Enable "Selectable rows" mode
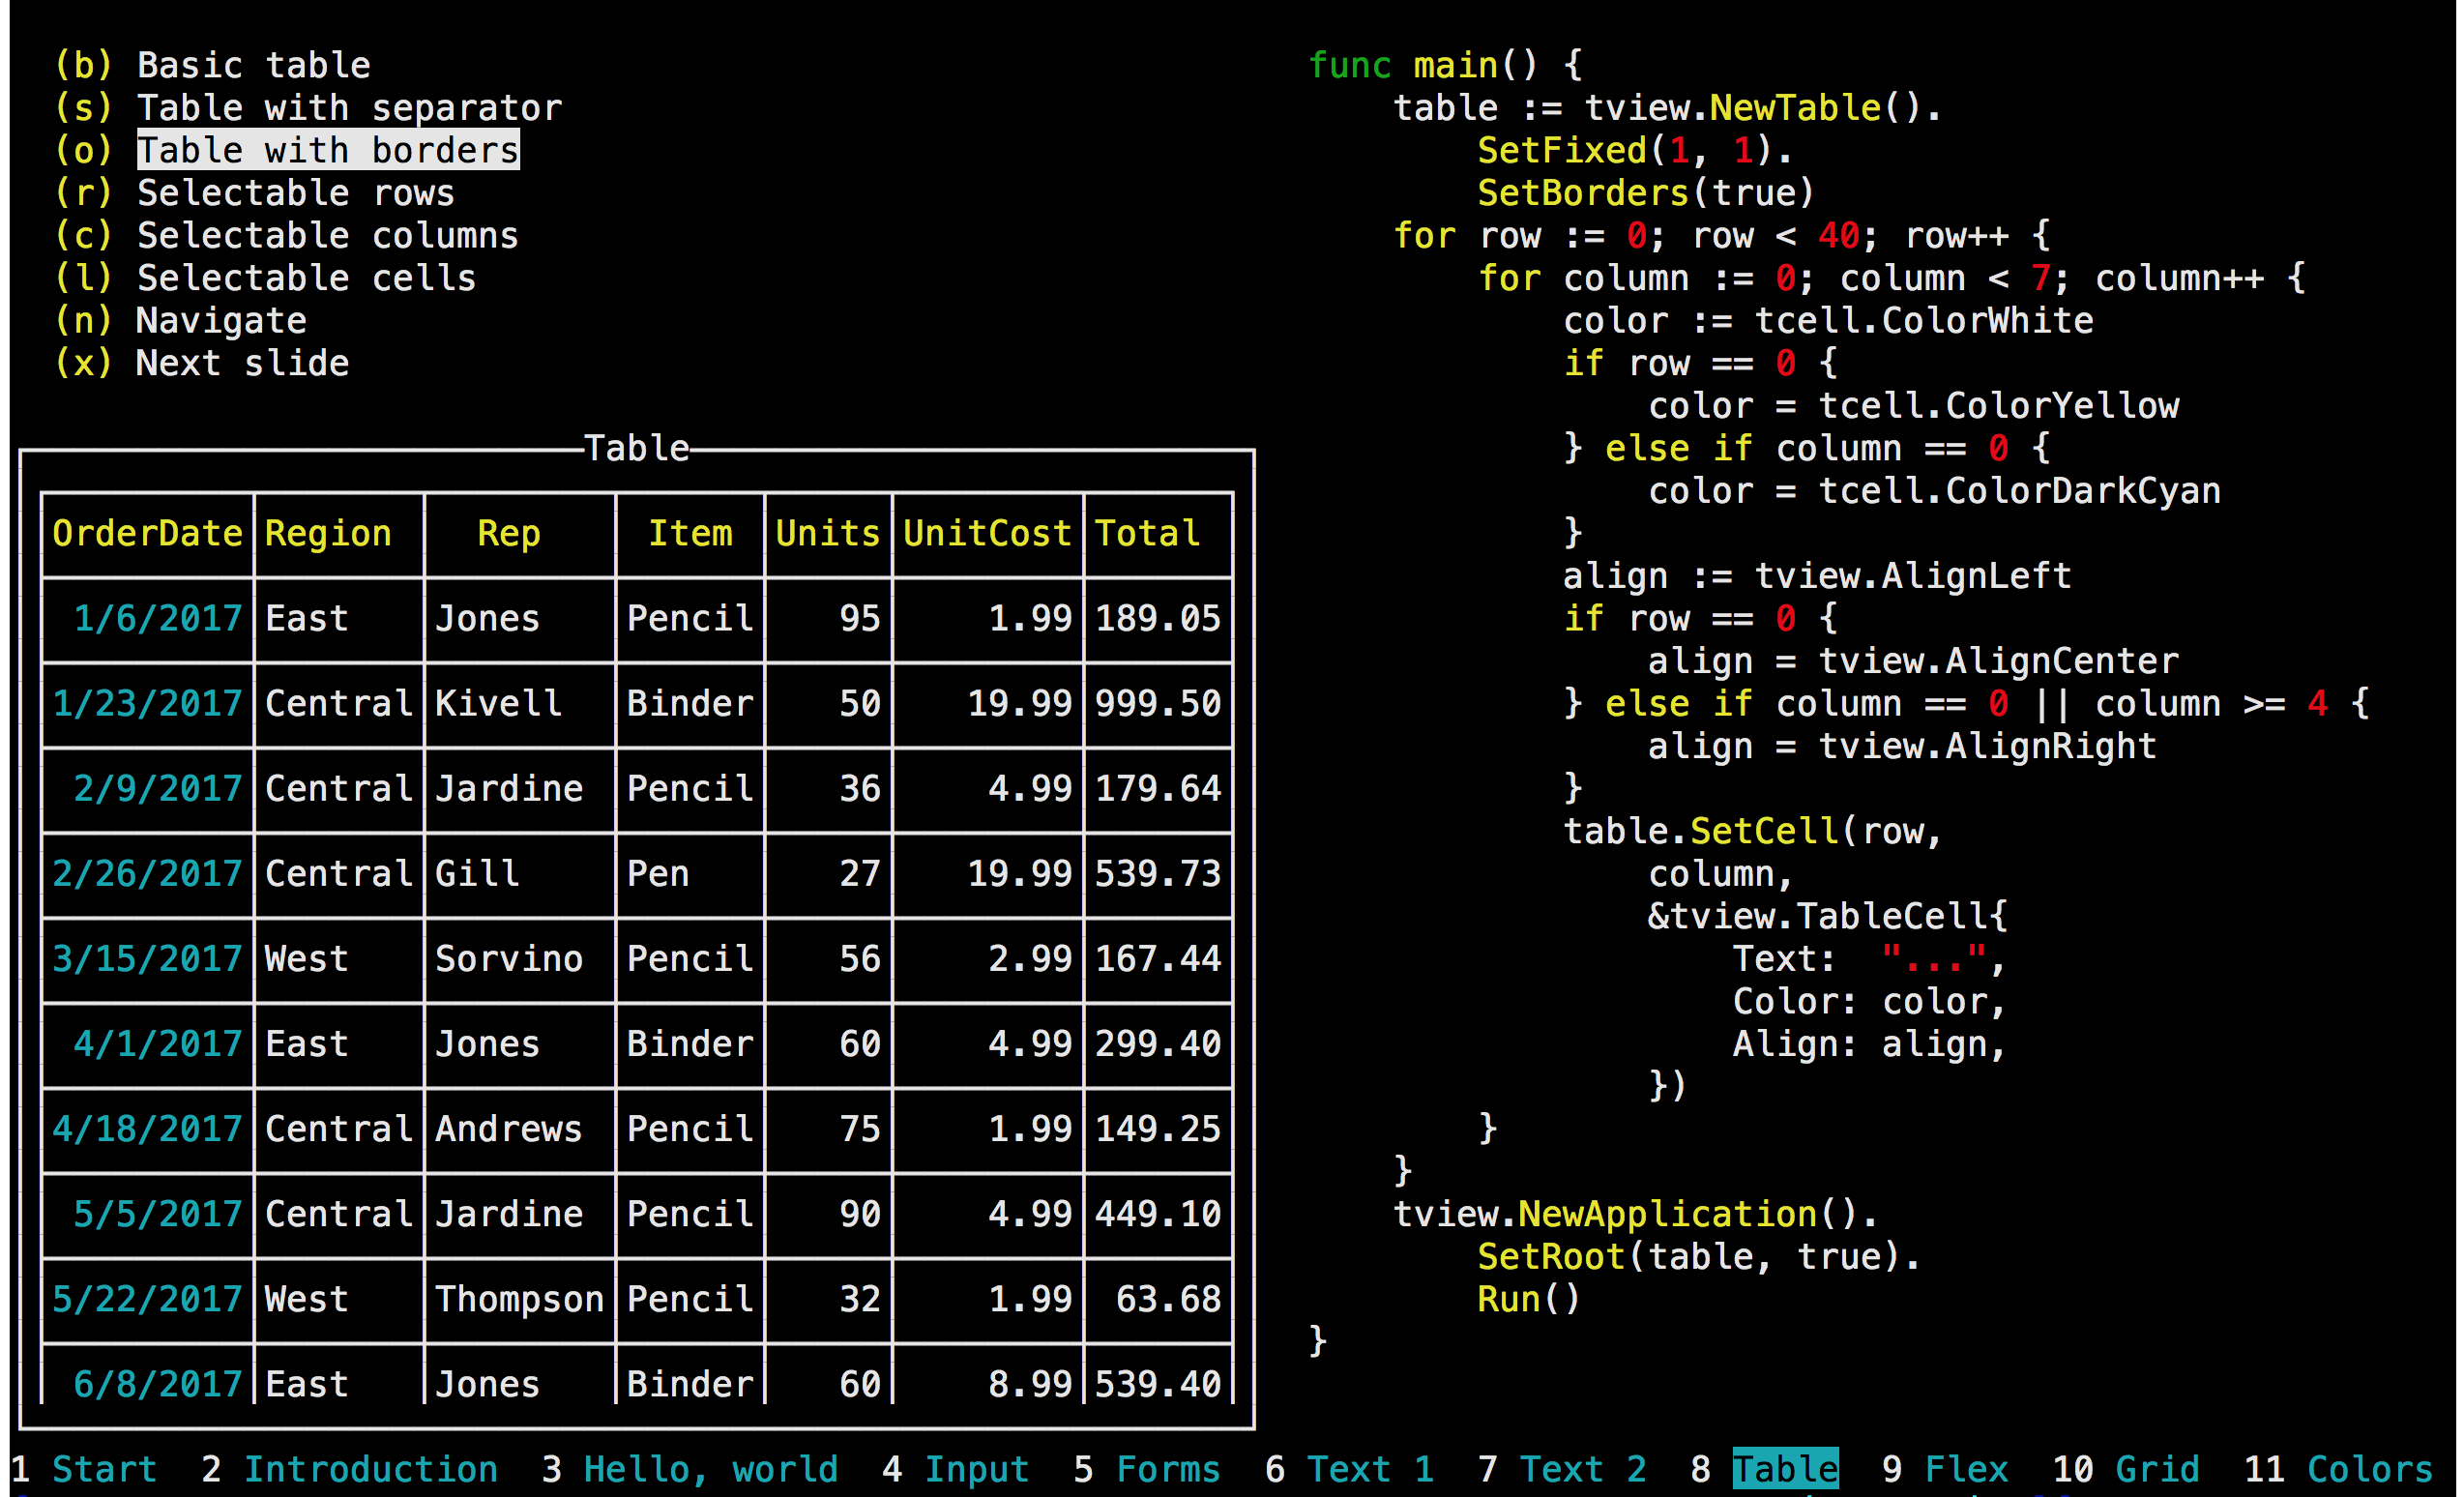The width and height of the screenshot is (2464, 1497). tap(294, 192)
